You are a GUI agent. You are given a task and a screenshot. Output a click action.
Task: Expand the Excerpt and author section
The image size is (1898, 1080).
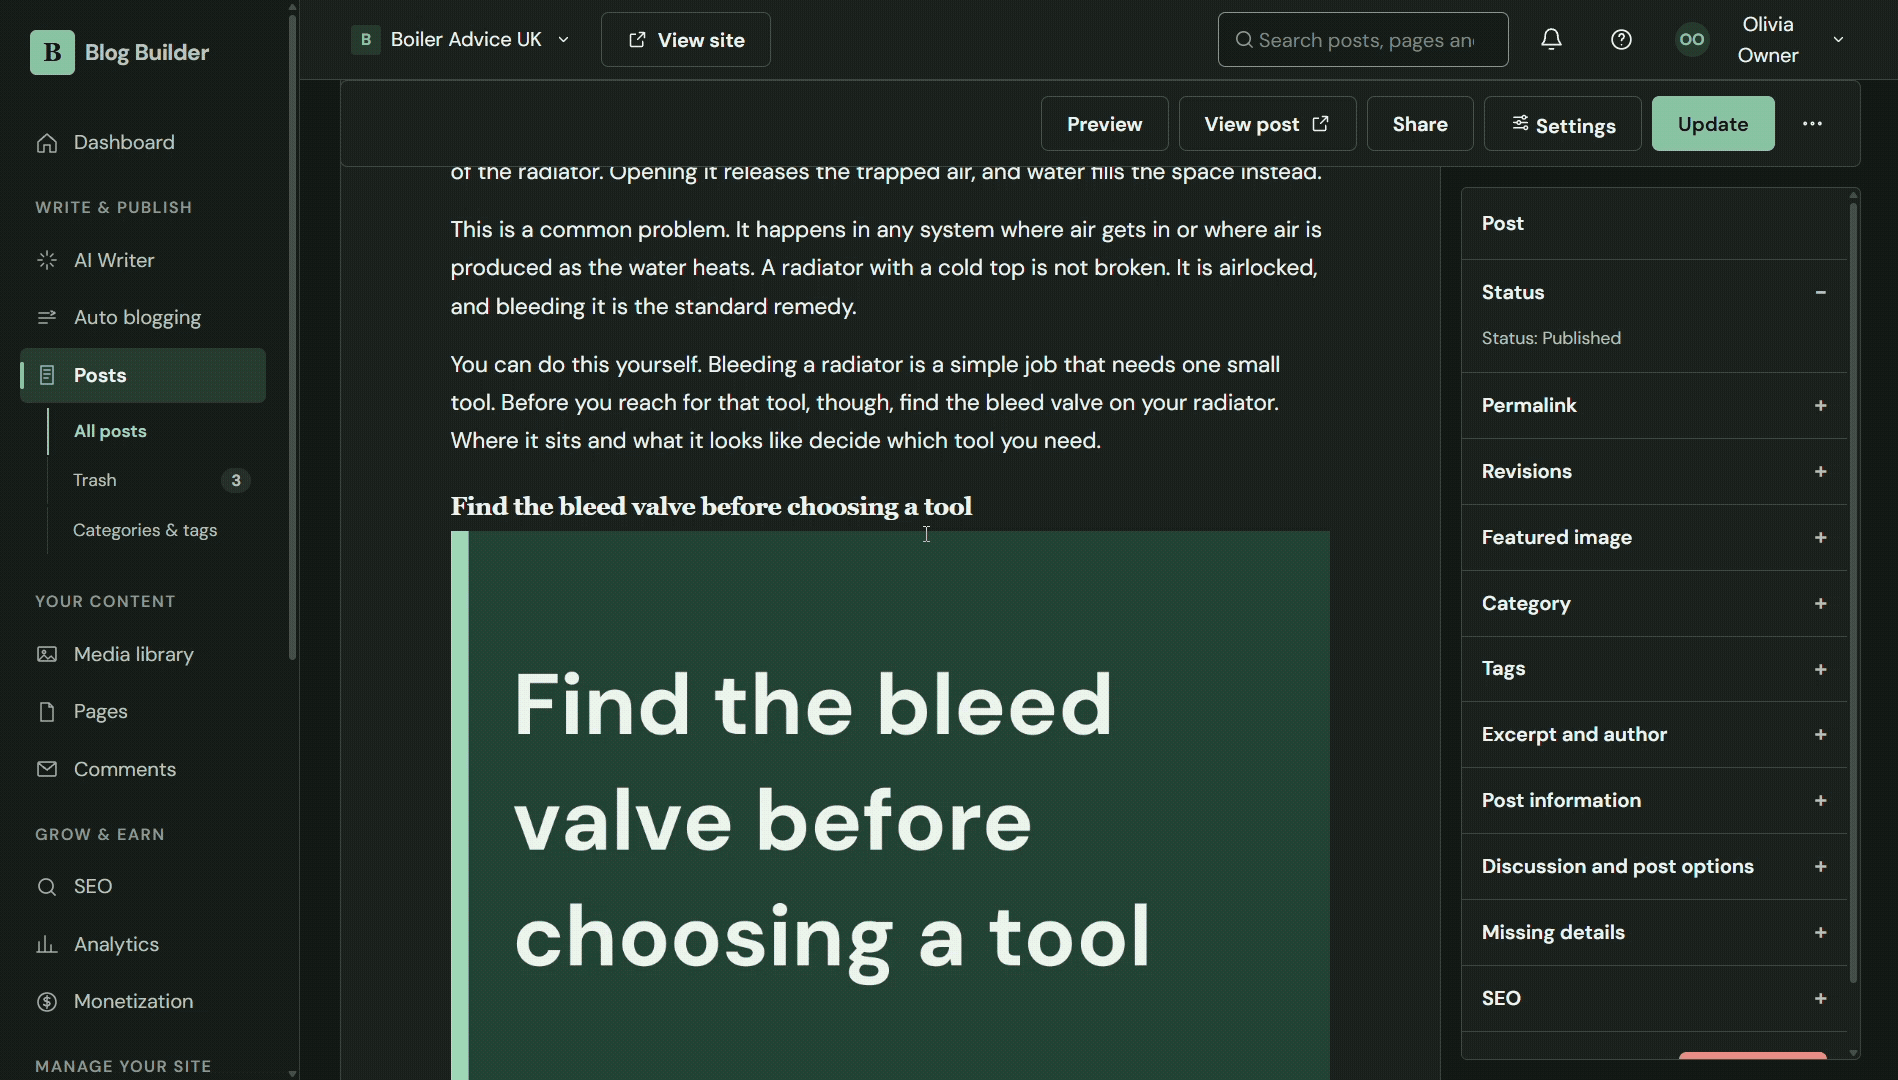[1821, 735]
